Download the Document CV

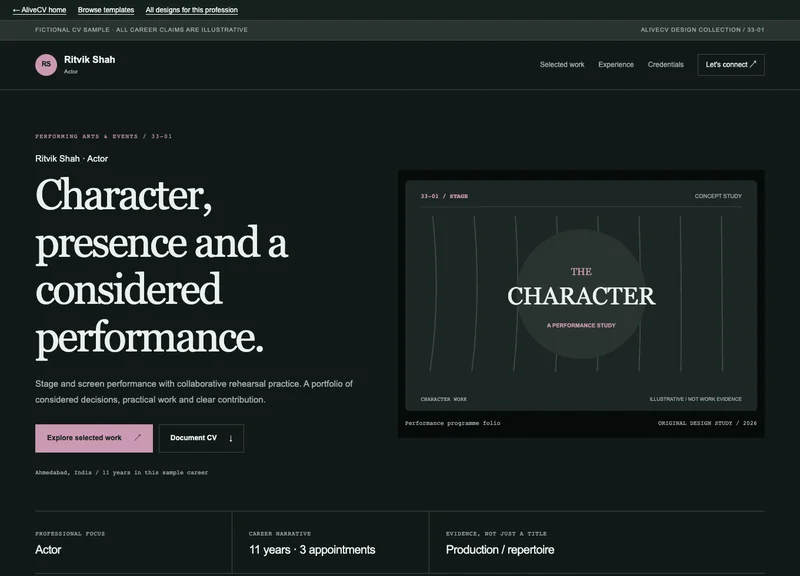201,438
